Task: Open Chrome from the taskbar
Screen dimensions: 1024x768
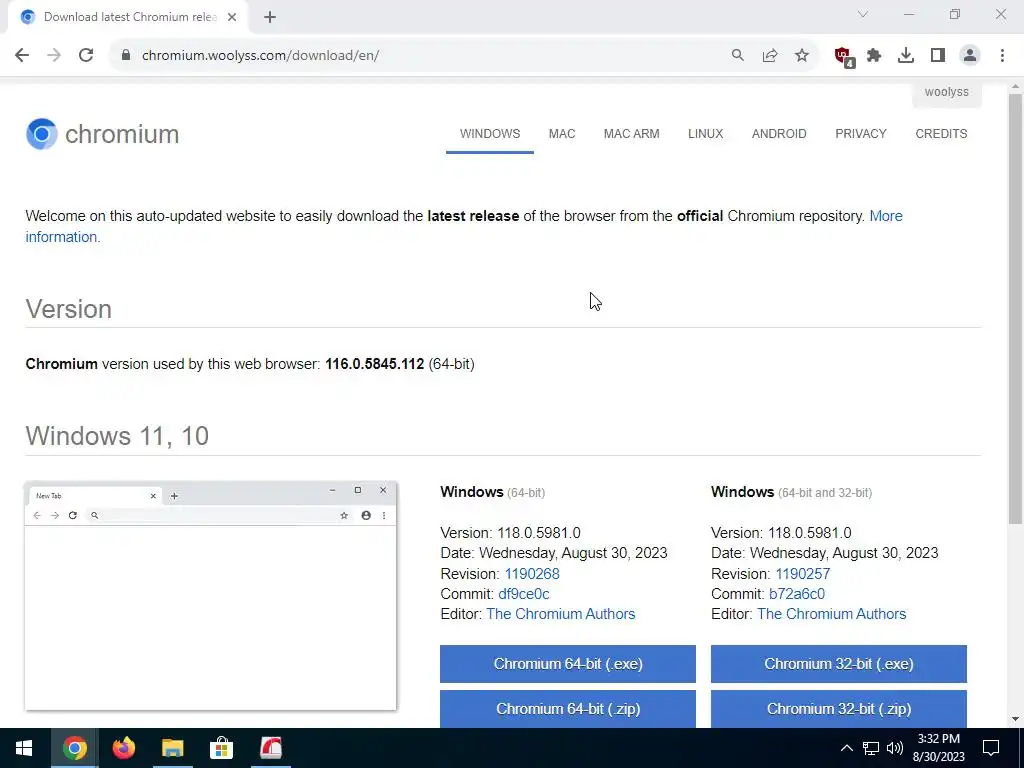Action: pos(74,748)
